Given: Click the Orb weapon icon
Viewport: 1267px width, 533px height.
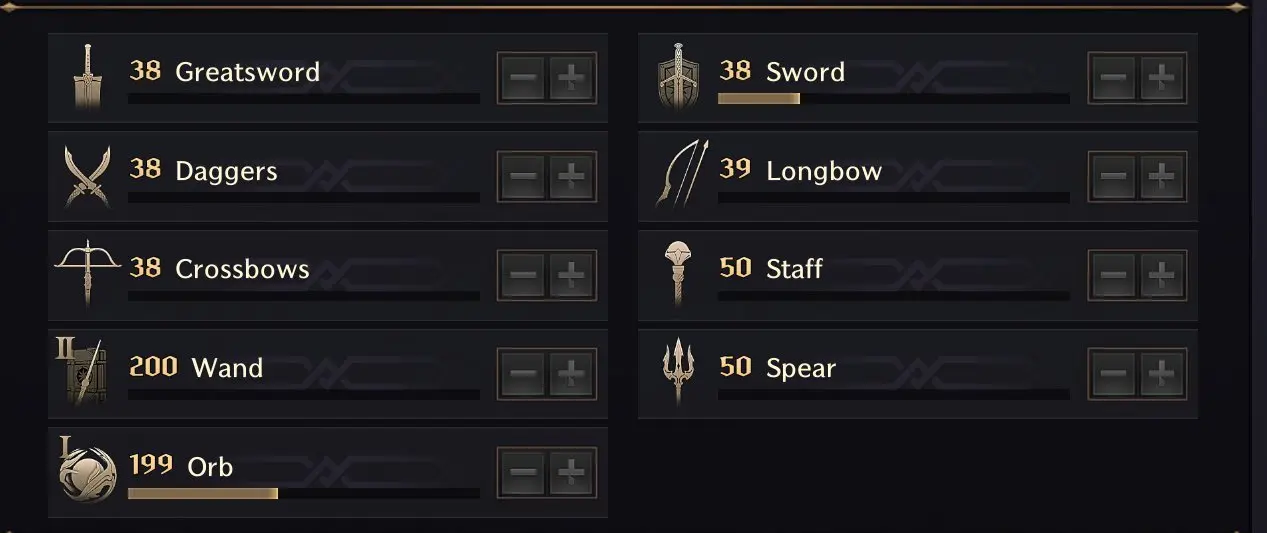Looking at the screenshot, I should (x=87, y=472).
